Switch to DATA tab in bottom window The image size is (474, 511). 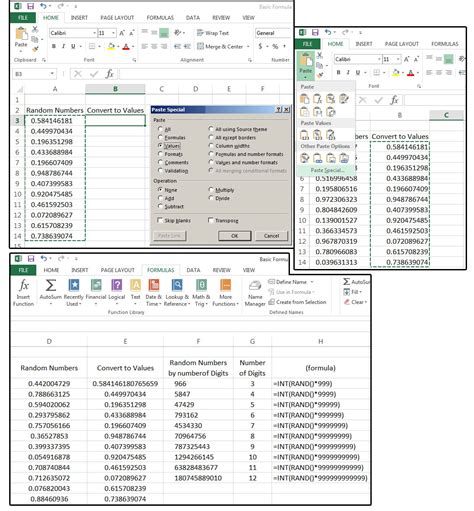coord(193,270)
